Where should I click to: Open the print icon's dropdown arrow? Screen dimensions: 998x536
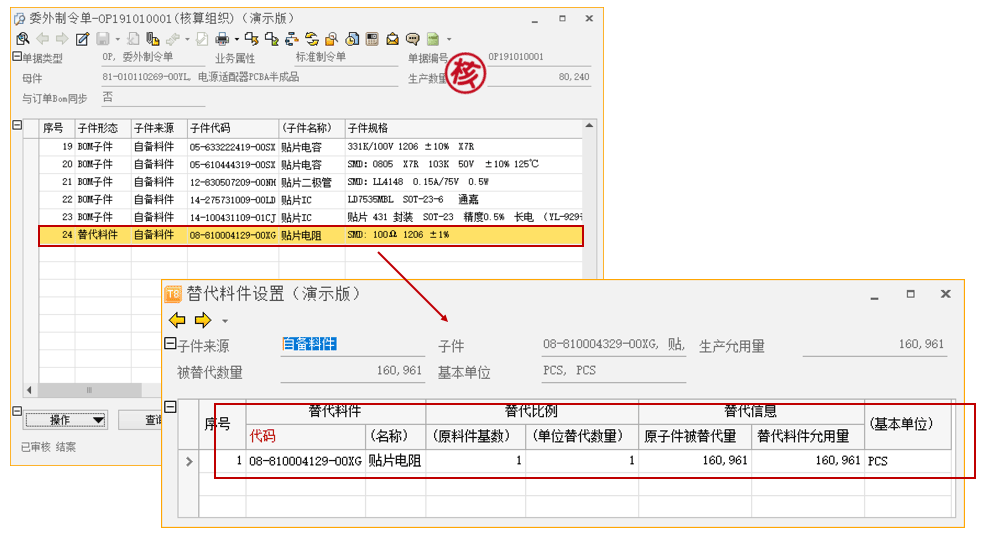click(x=236, y=39)
